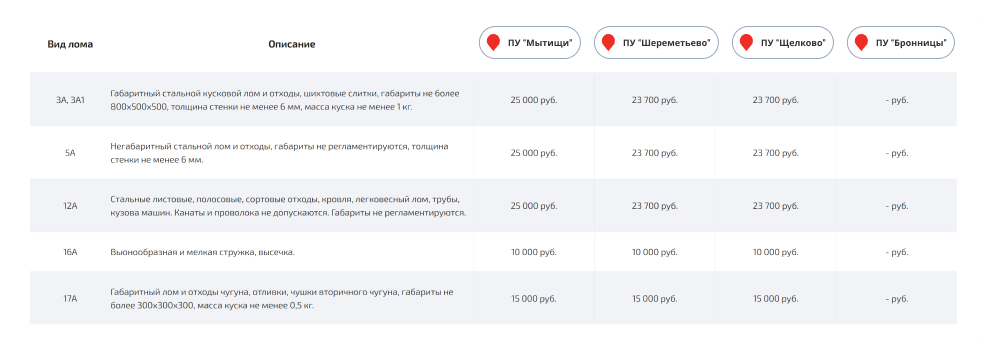
Task: Select the 17А scrap type cell
Action: (x=70, y=299)
